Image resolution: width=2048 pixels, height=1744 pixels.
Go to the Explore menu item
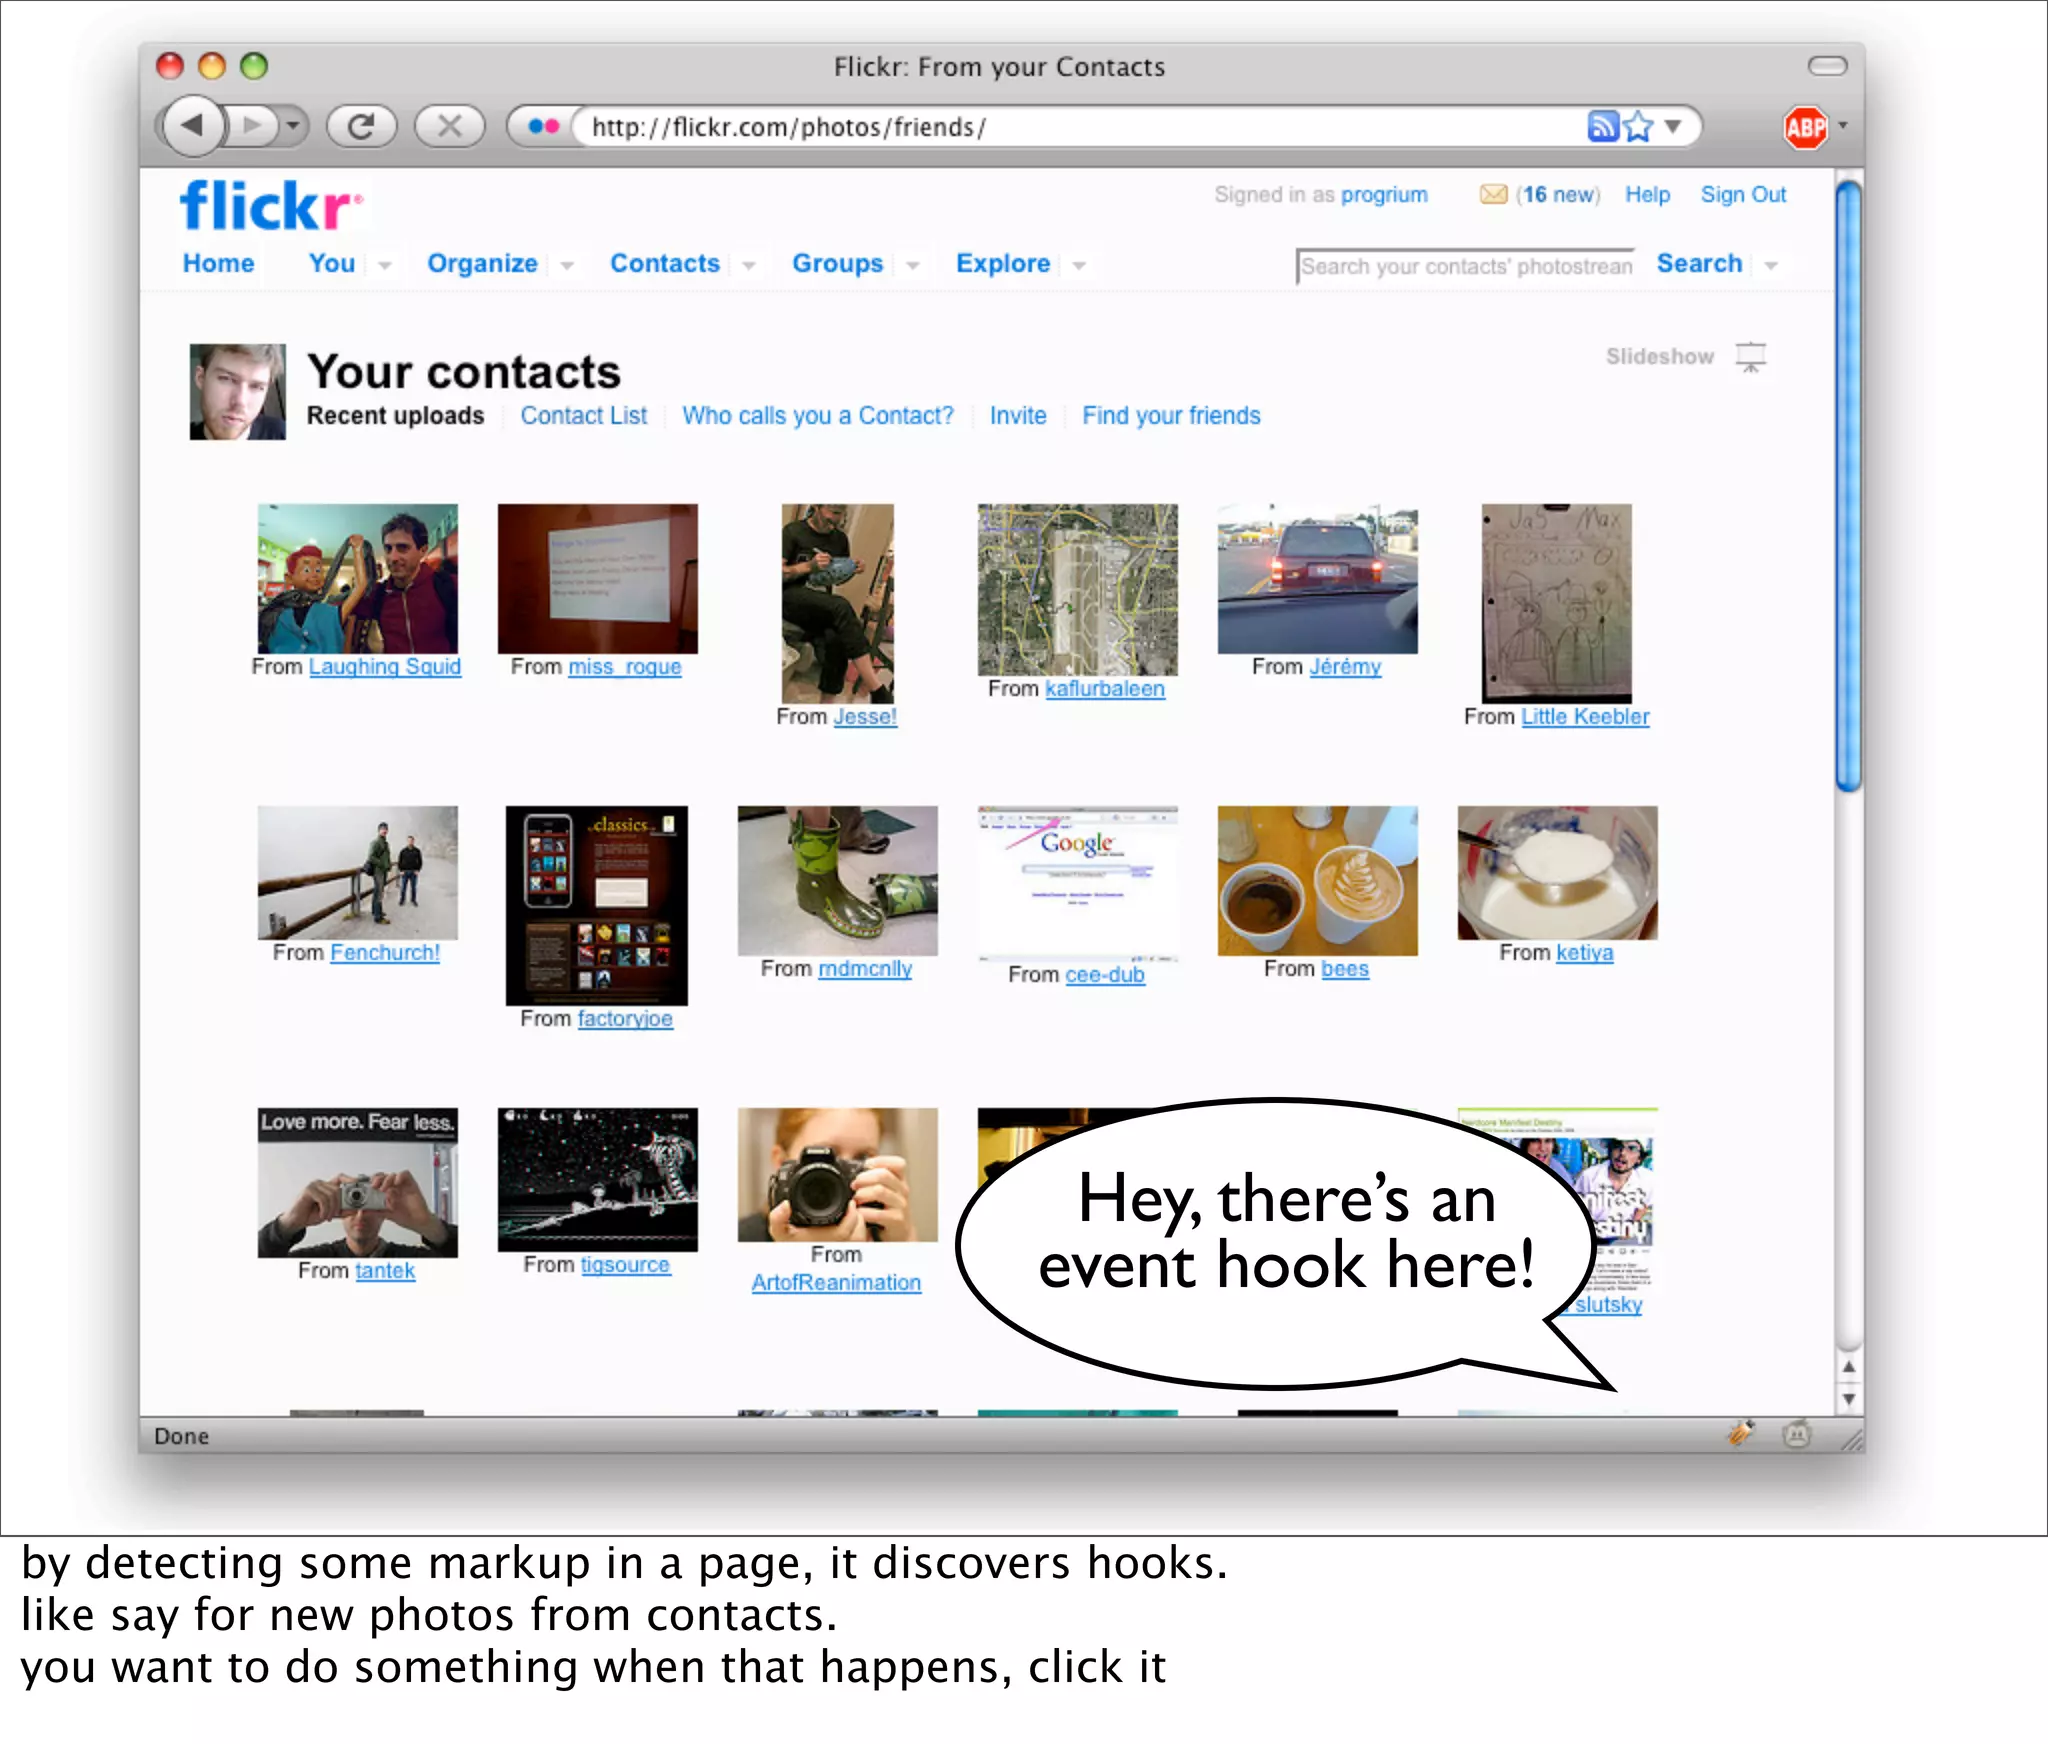1002,263
